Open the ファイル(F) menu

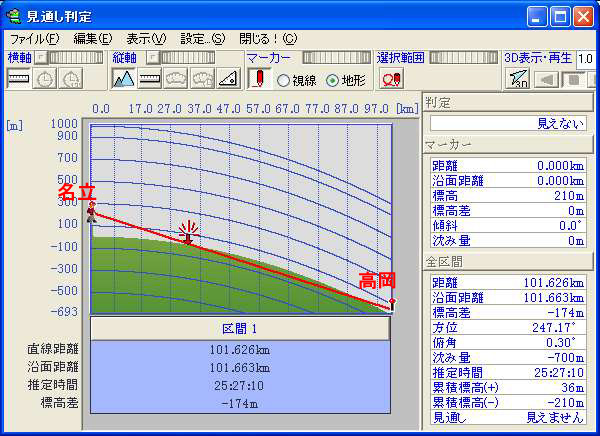tap(34, 39)
